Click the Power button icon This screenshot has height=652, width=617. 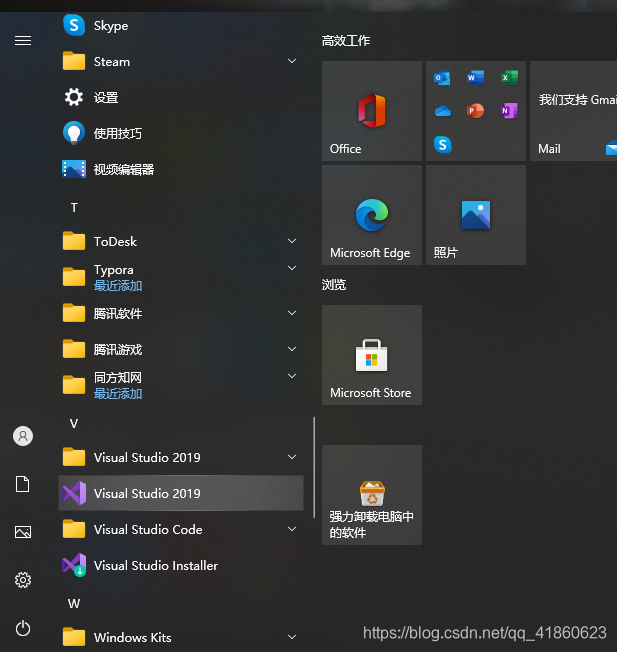[x=23, y=628]
